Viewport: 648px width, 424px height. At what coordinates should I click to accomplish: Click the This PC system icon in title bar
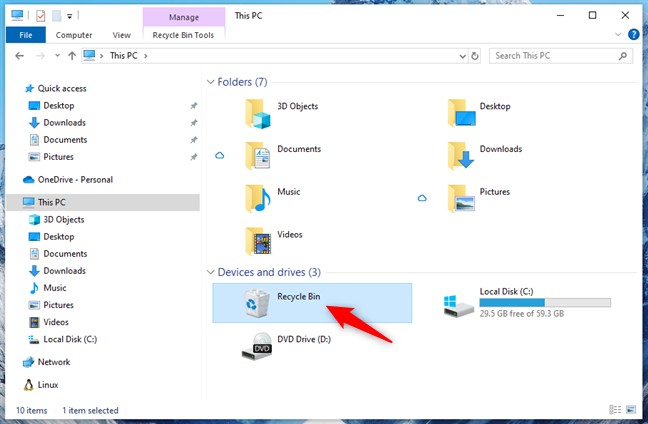(17, 16)
